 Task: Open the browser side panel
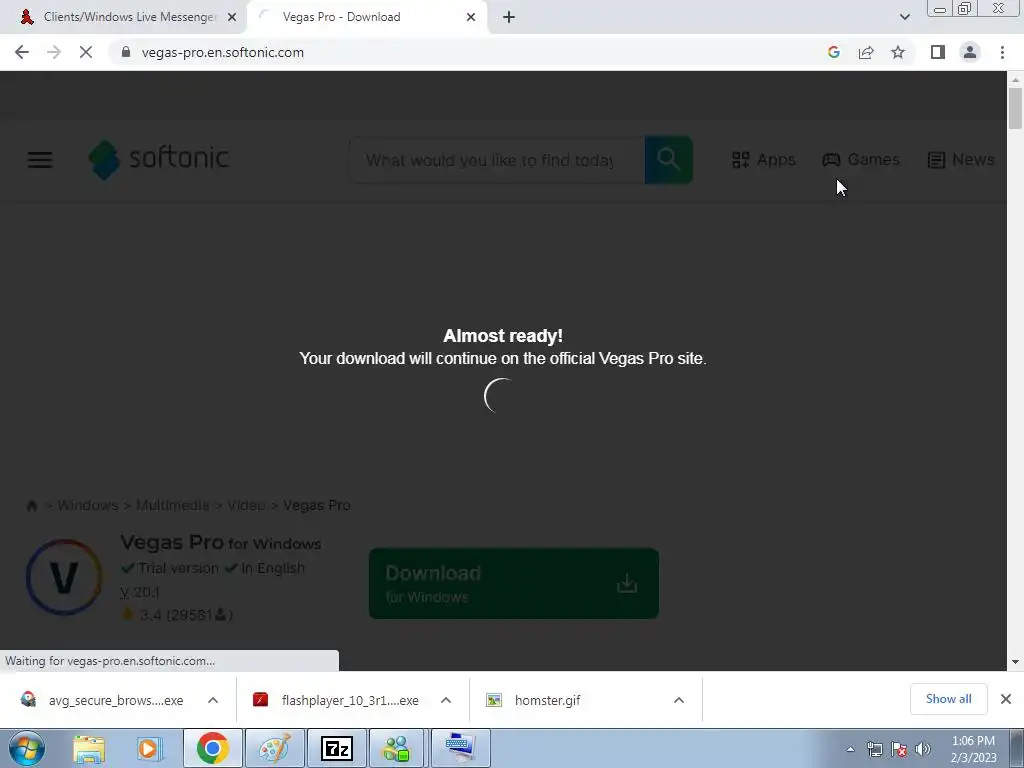click(938, 52)
